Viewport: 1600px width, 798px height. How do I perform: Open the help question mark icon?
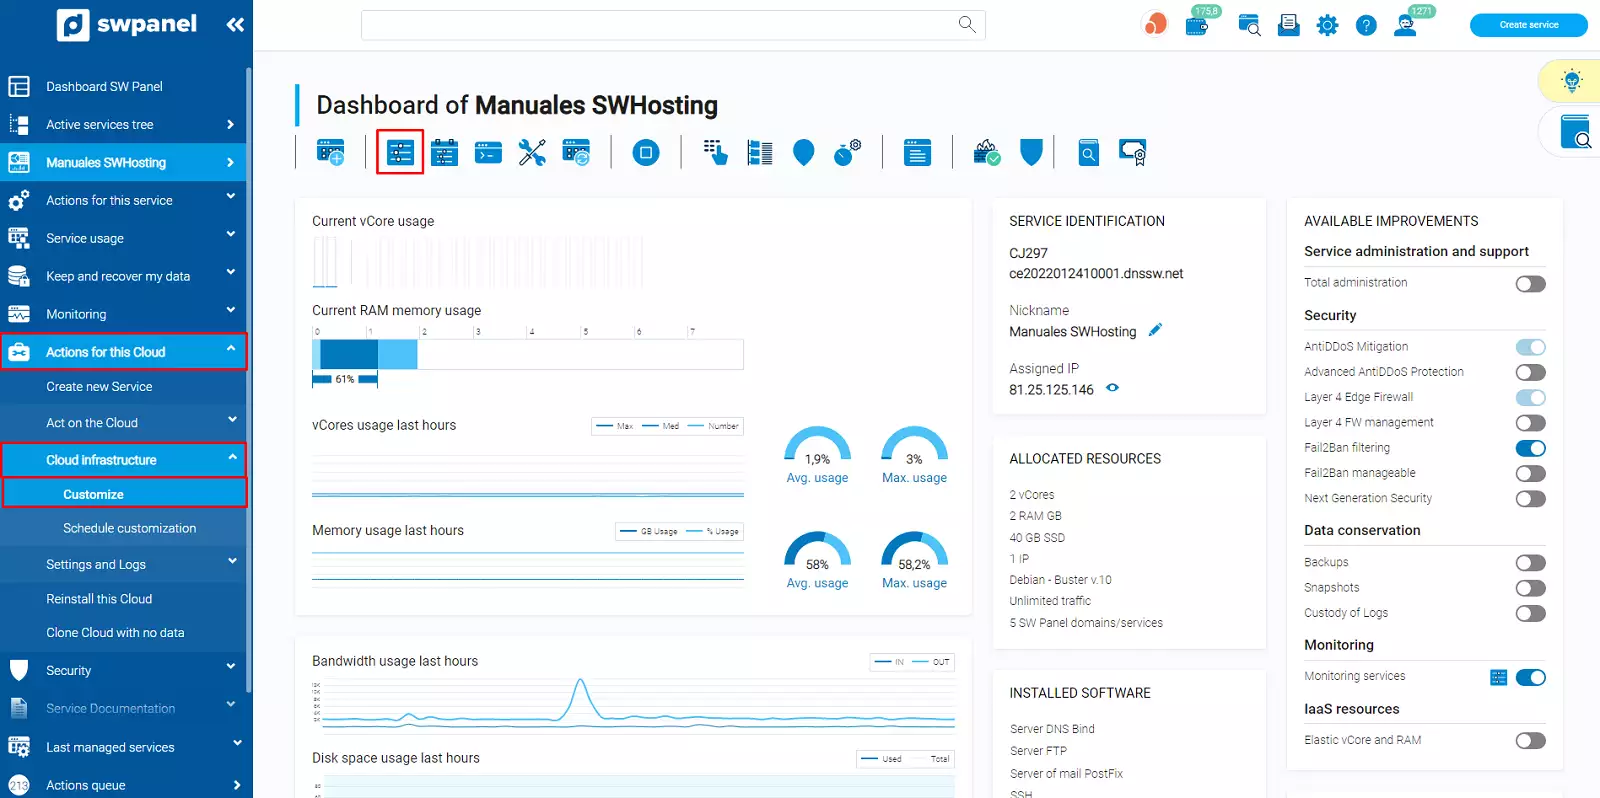click(1366, 26)
